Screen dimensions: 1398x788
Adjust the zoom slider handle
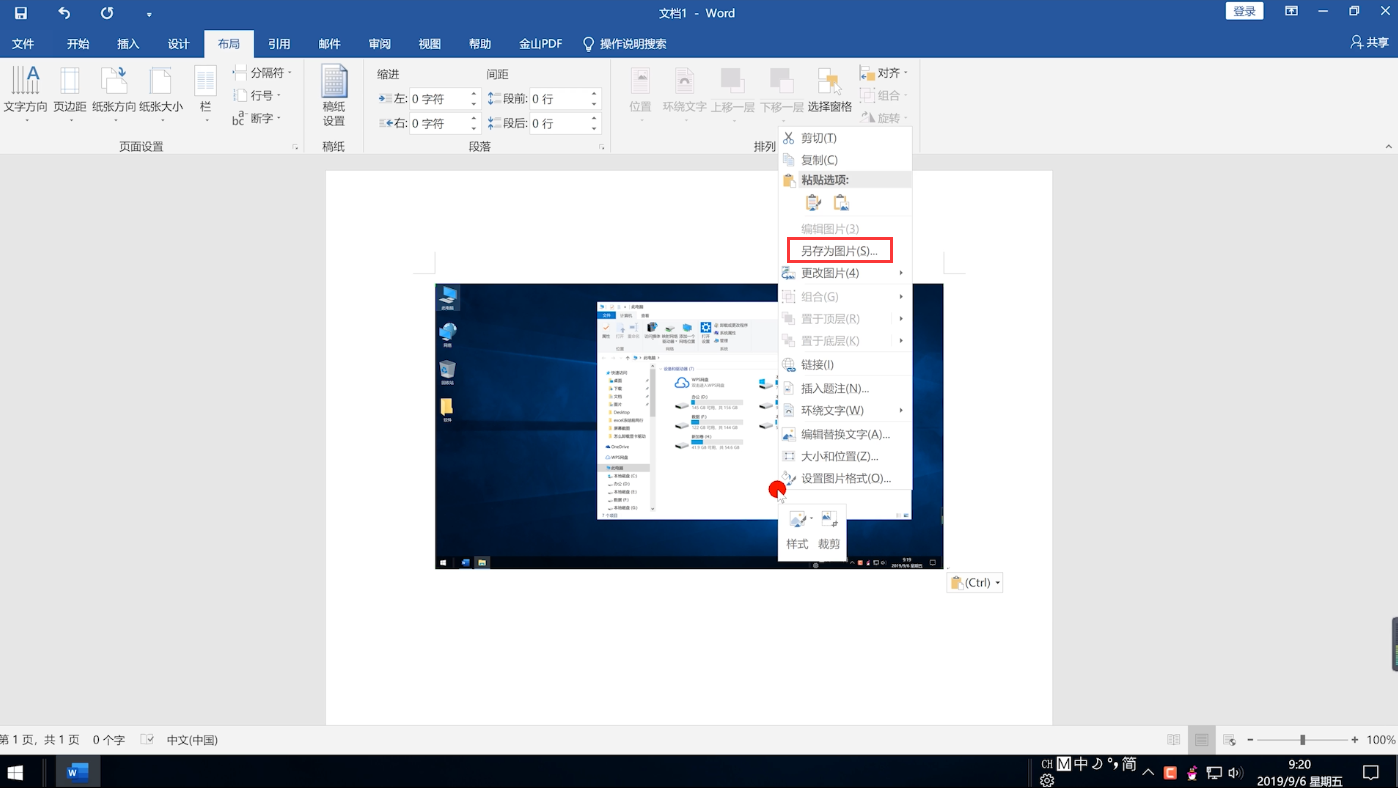(x=1302, y=740)
